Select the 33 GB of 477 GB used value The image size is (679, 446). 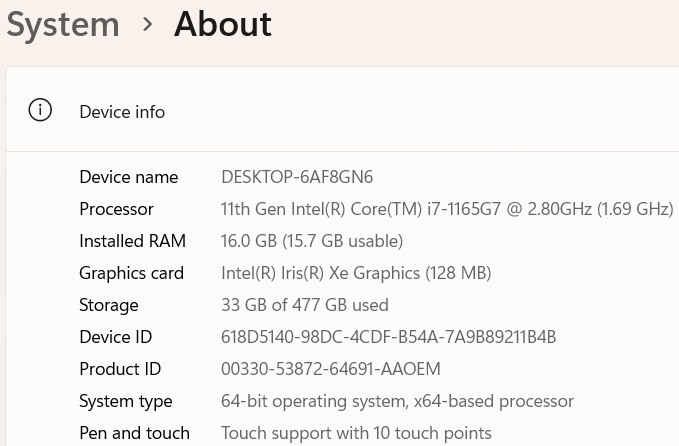tap(305, 305)
